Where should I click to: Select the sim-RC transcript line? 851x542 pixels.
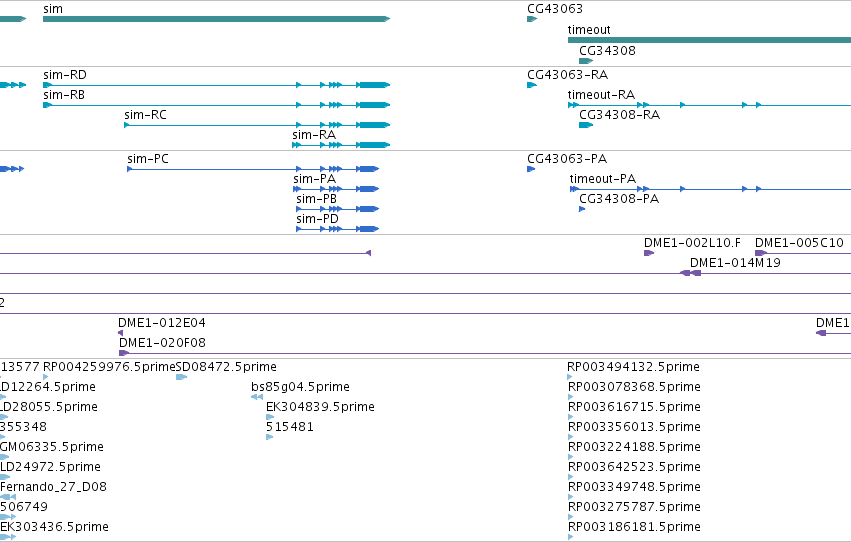click(257, 125)
